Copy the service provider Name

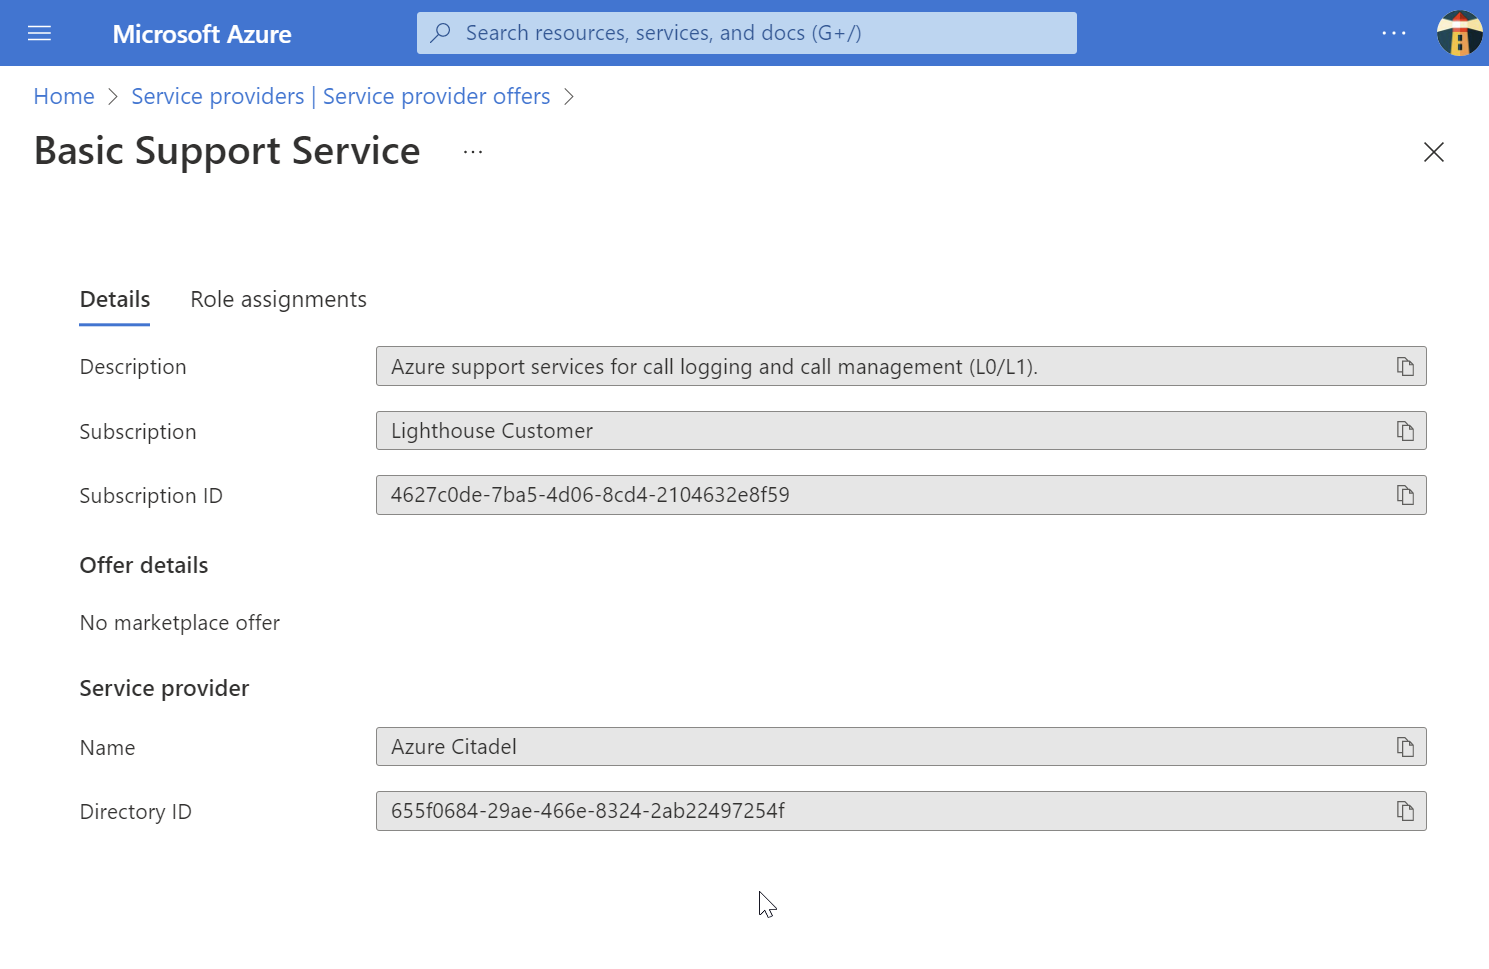pyautogui.click(x=1406, y=746)
